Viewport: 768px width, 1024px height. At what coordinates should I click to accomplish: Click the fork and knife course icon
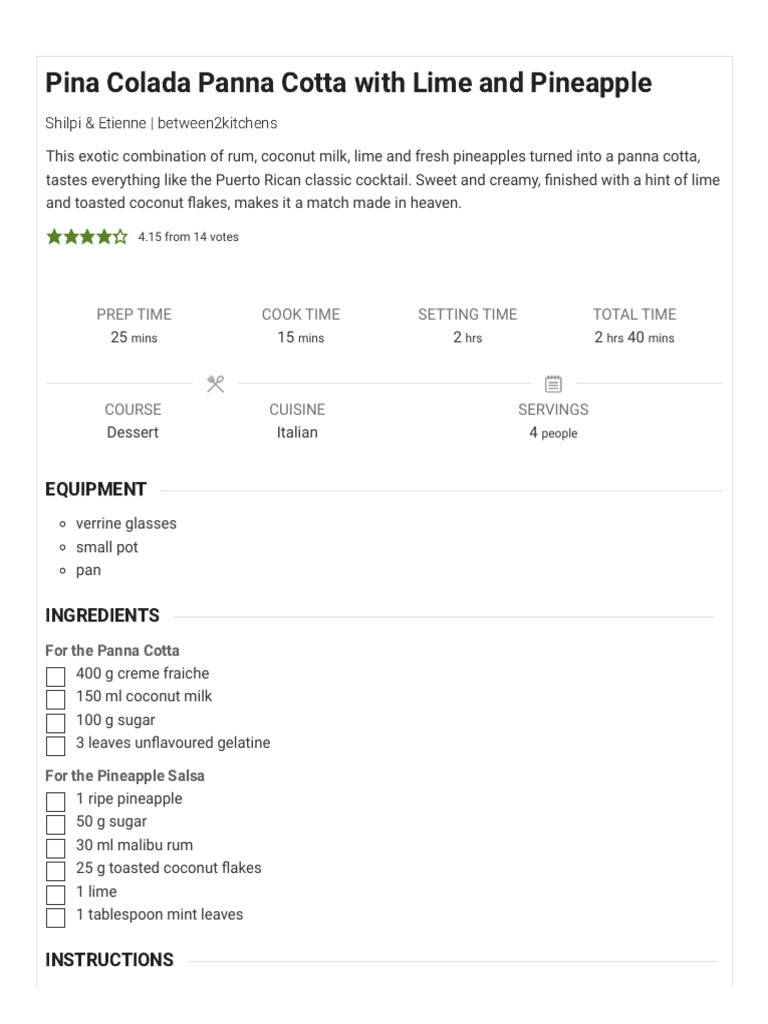(216, 384)
